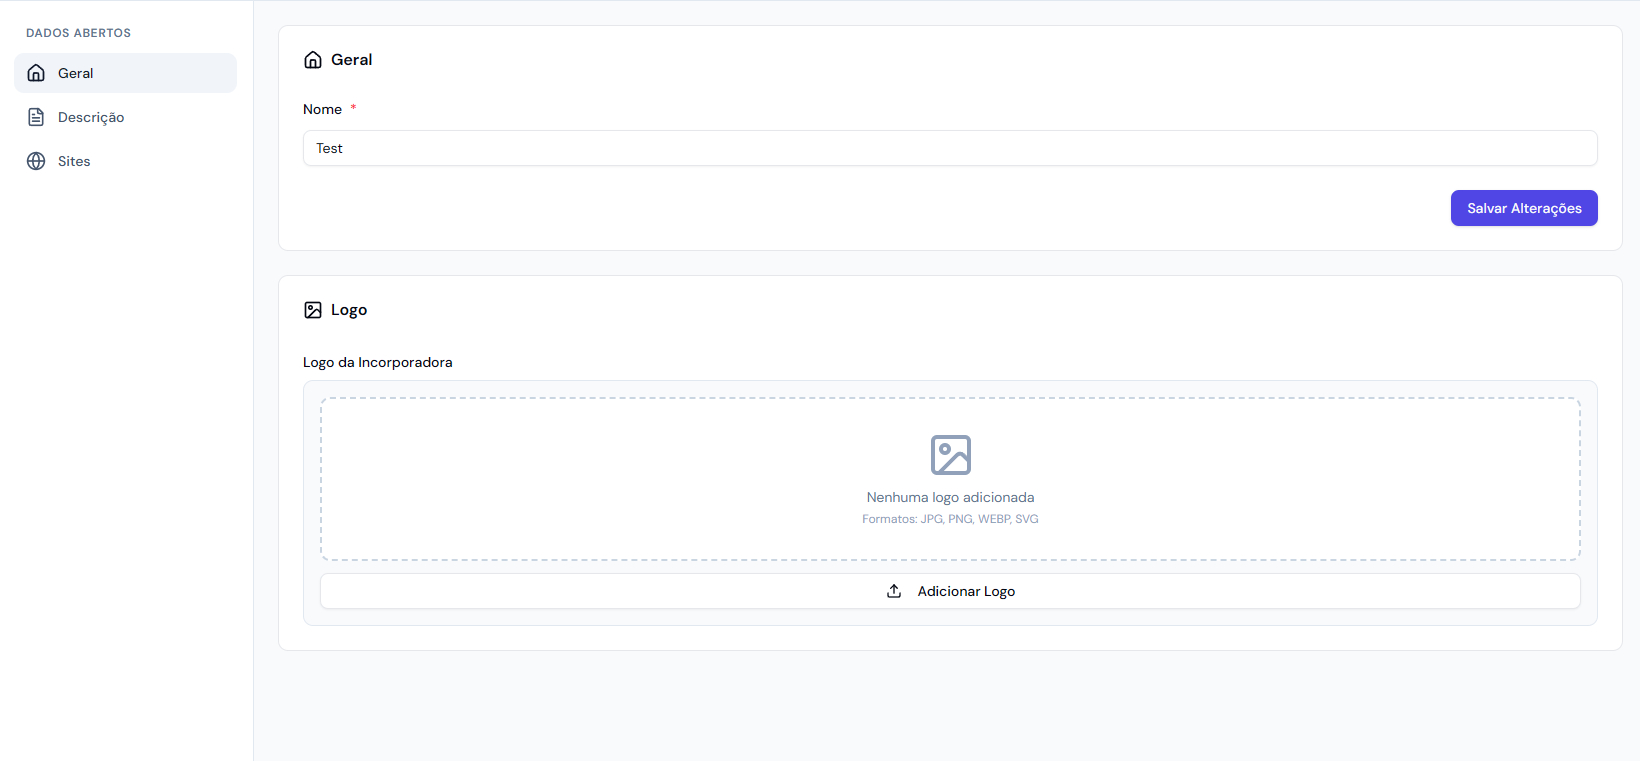Viewport: 1640px width, 761px height.
Task: Click the 'Nenhuma logo adicionada' text
Action: 950,497
